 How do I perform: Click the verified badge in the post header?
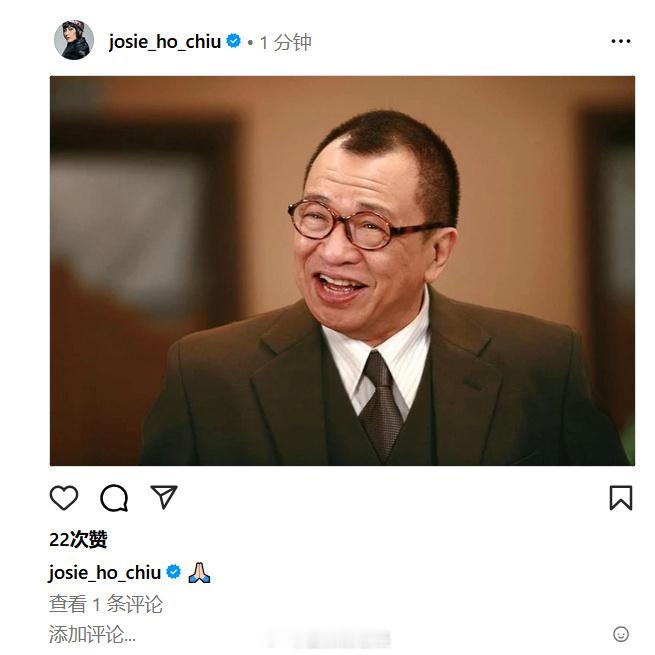234,41
